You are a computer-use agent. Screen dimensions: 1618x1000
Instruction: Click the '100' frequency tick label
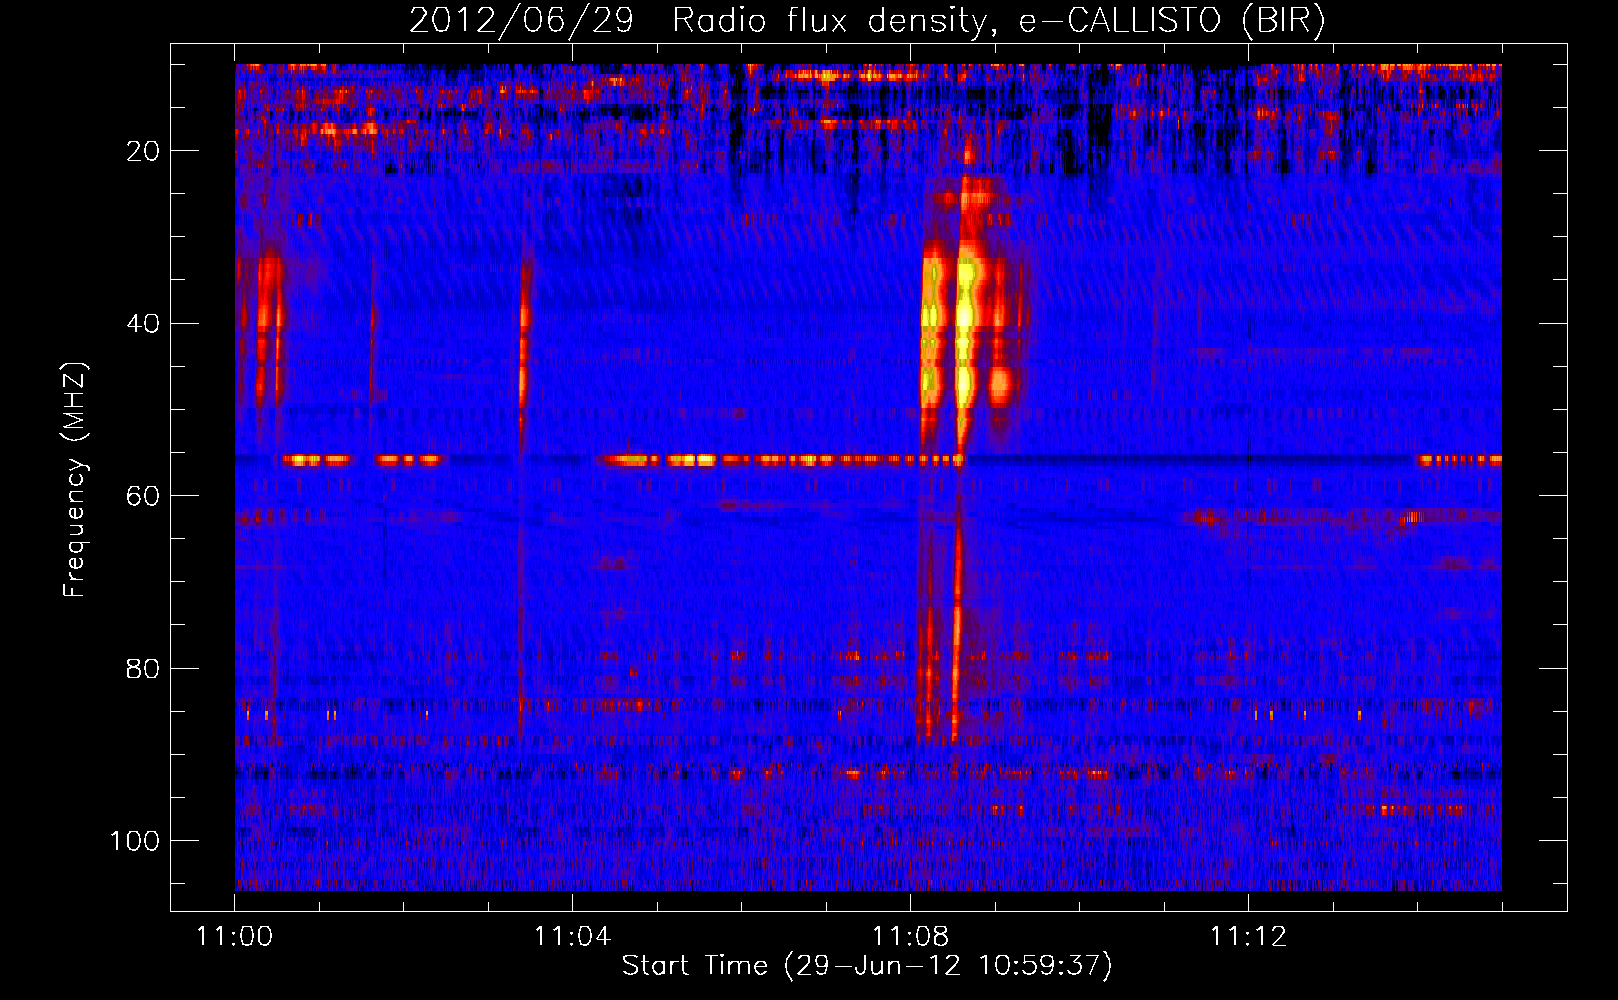pyautogui.click(x=135, y=841)
